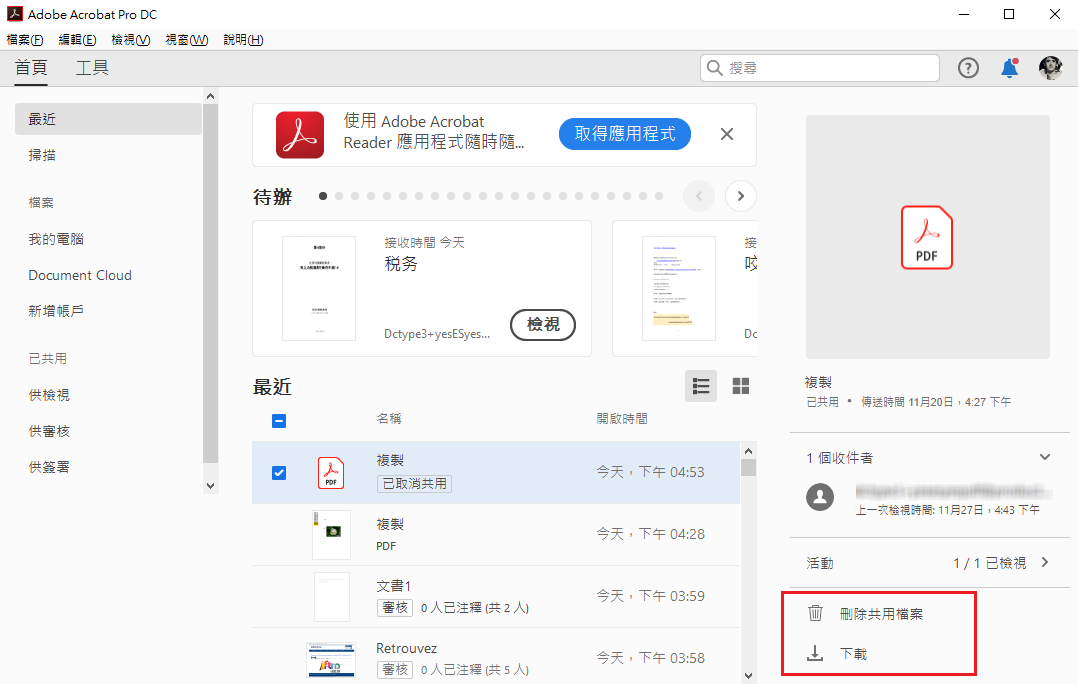The width and height of the screenshot is (1078, 684).
Task: Click the 已取消共用 tag
Action: 415,484
